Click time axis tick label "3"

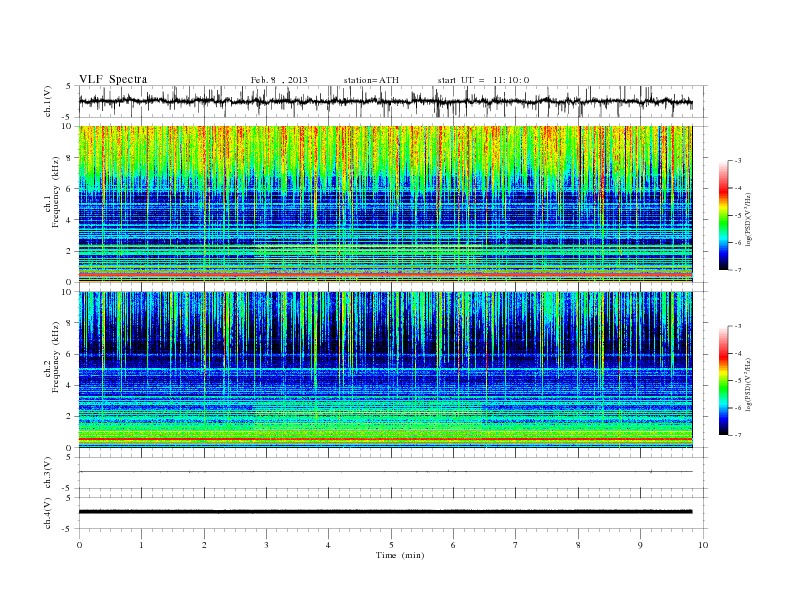[266, 545]
